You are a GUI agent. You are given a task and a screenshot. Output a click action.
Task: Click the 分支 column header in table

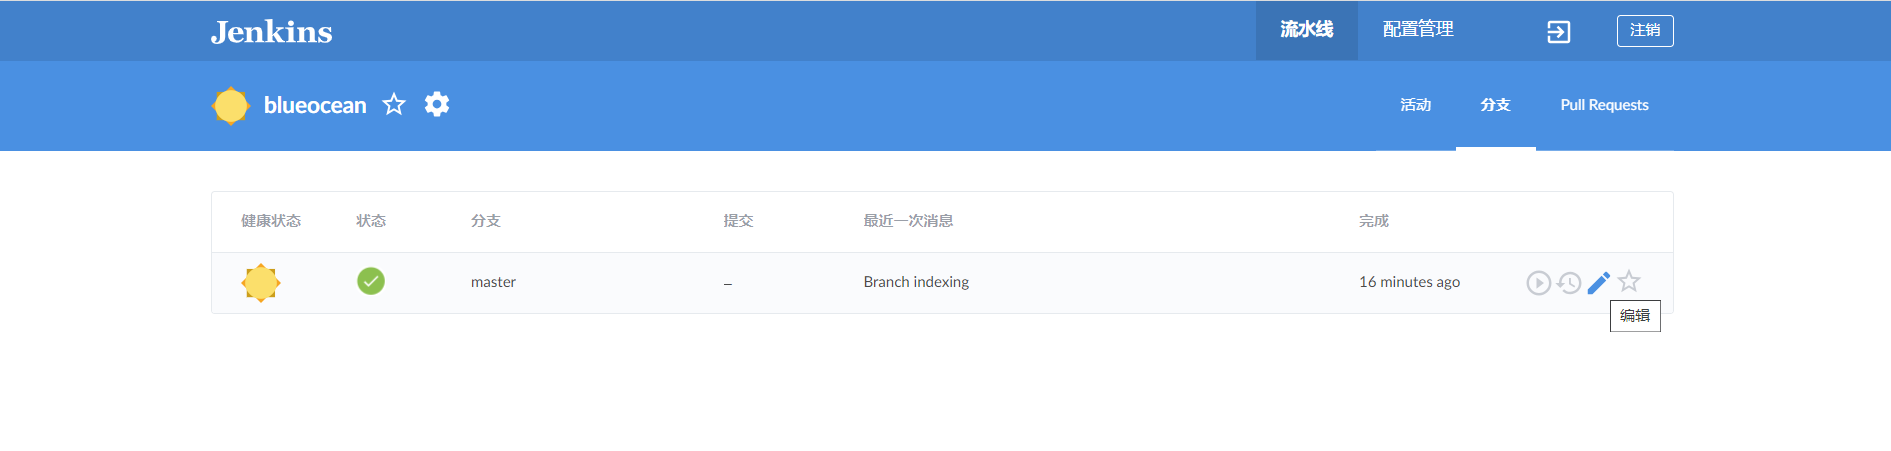pyautogui.click(x=486, y=221)
